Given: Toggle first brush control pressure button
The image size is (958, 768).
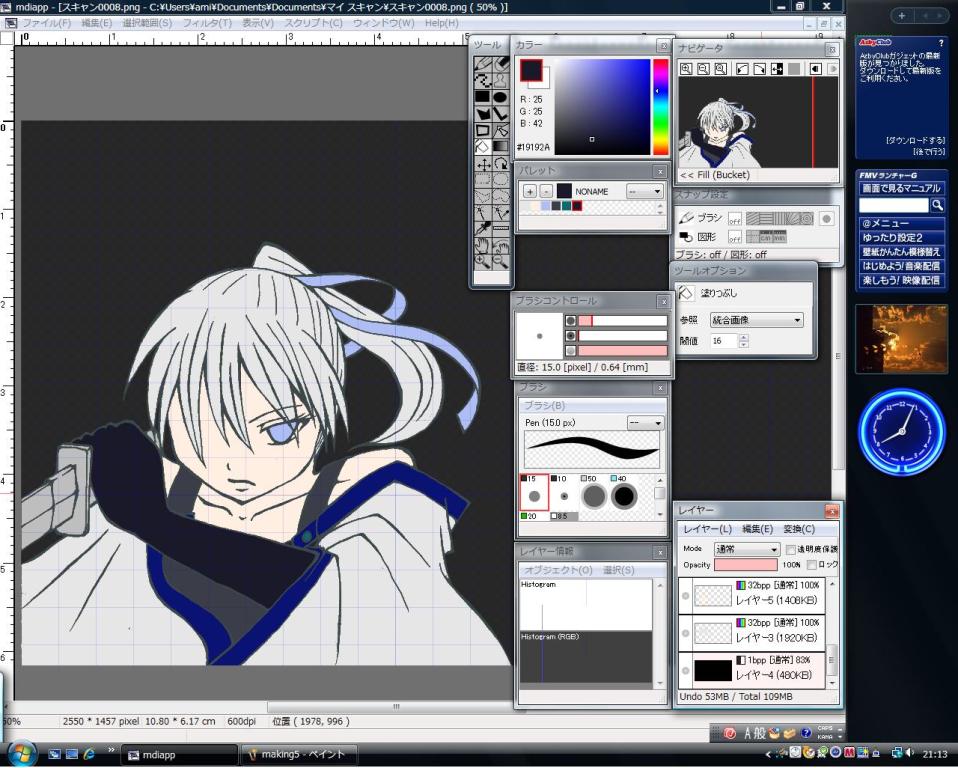Looking at the screenshot, I should coord(571,321).
